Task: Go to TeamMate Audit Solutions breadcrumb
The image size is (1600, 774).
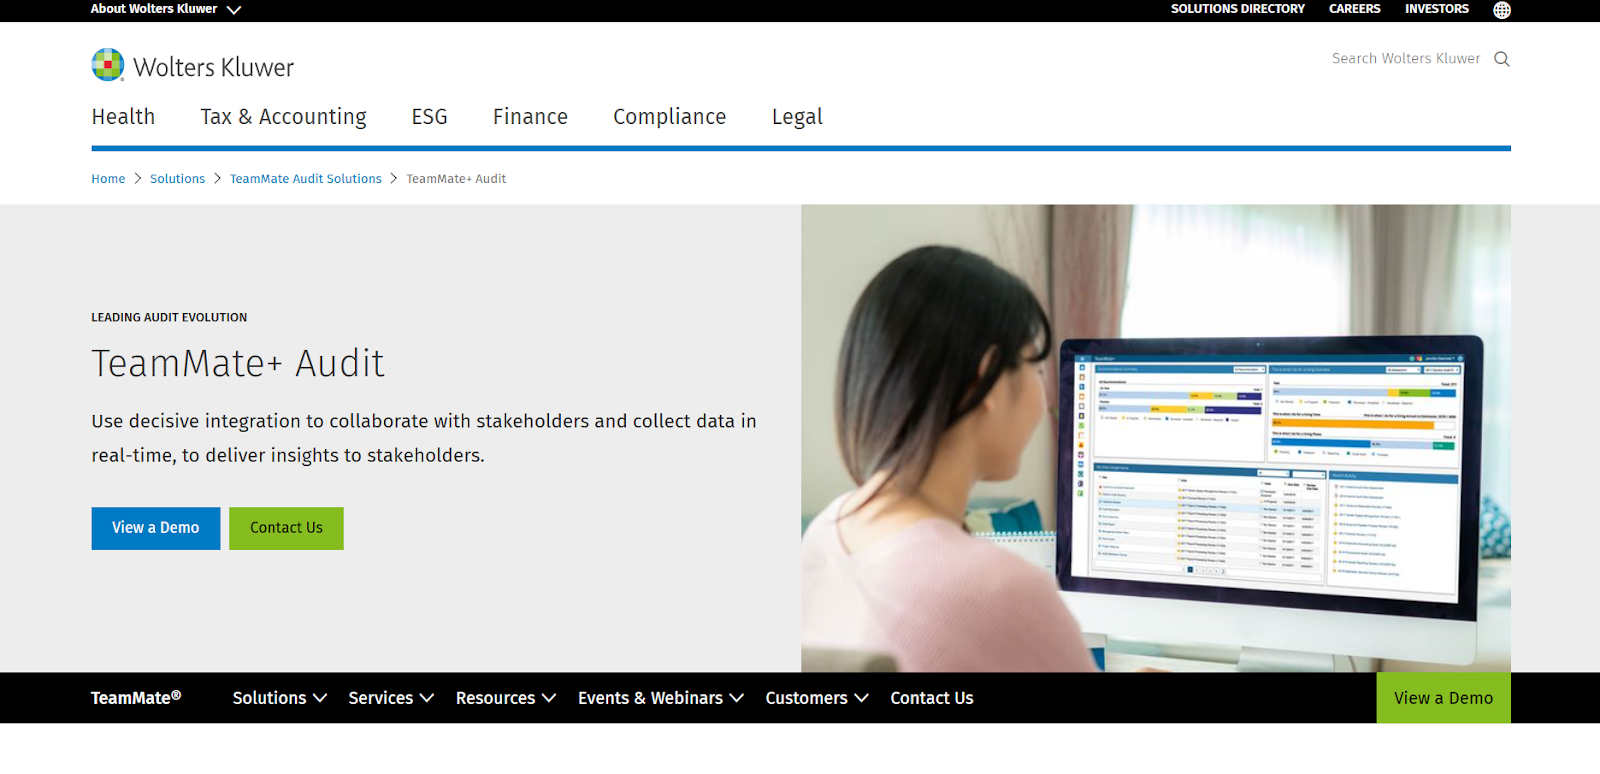Action: 305,179
